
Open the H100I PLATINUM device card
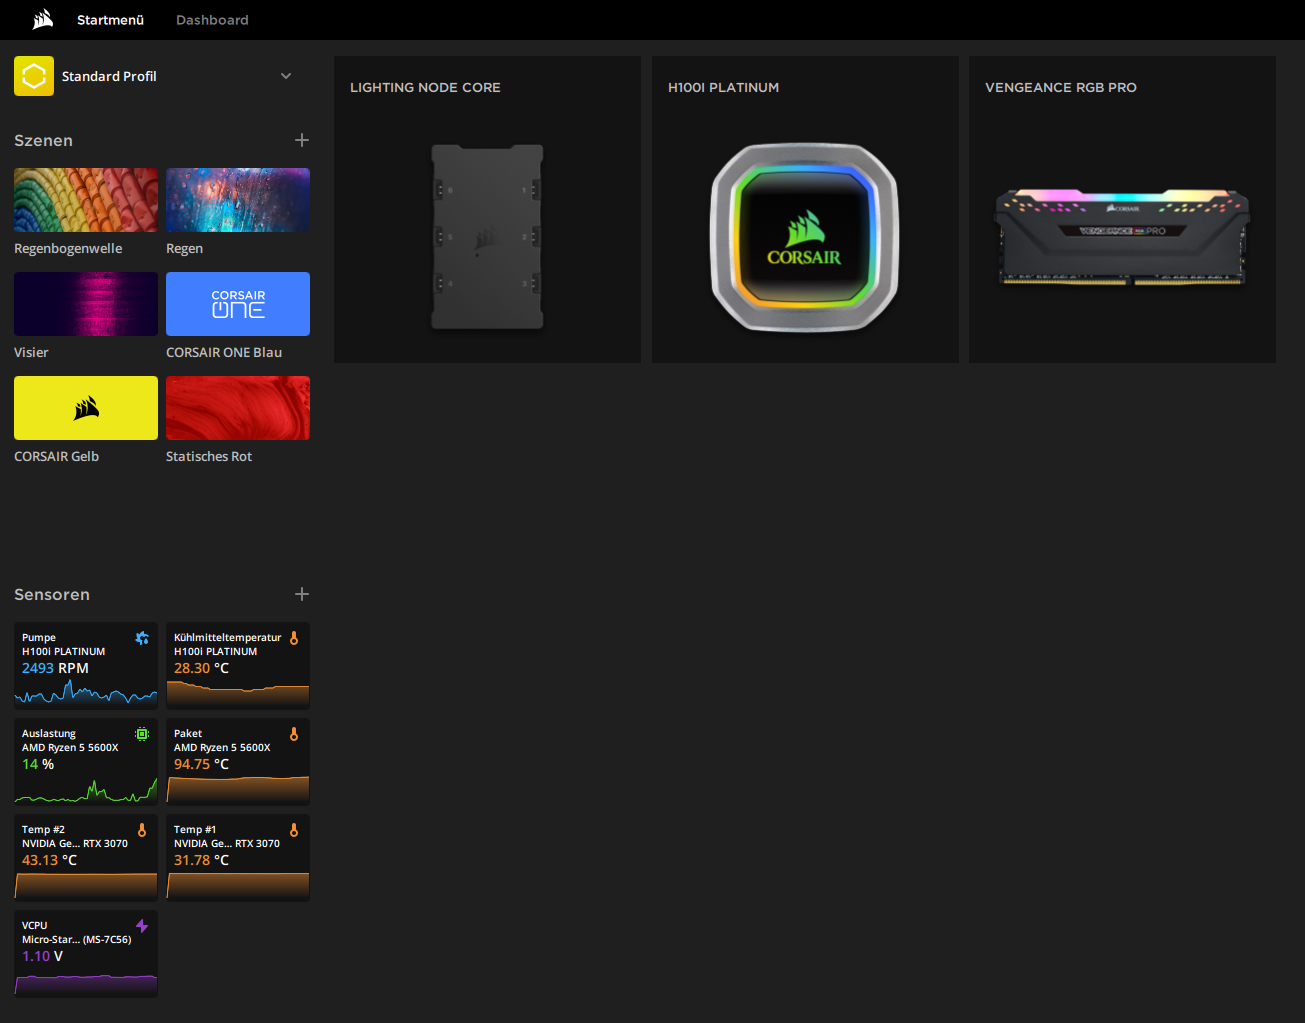(805, 209)
